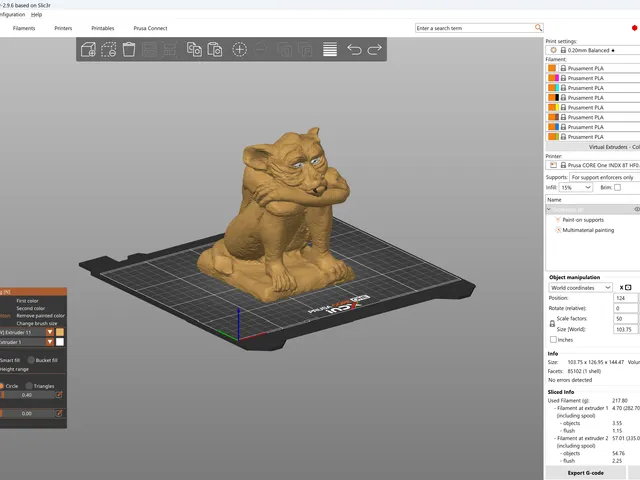Select Multimaterial painting in the object list
Viewport: 640px width, 480px height.
pyautogui.click(x=588, y=230)
